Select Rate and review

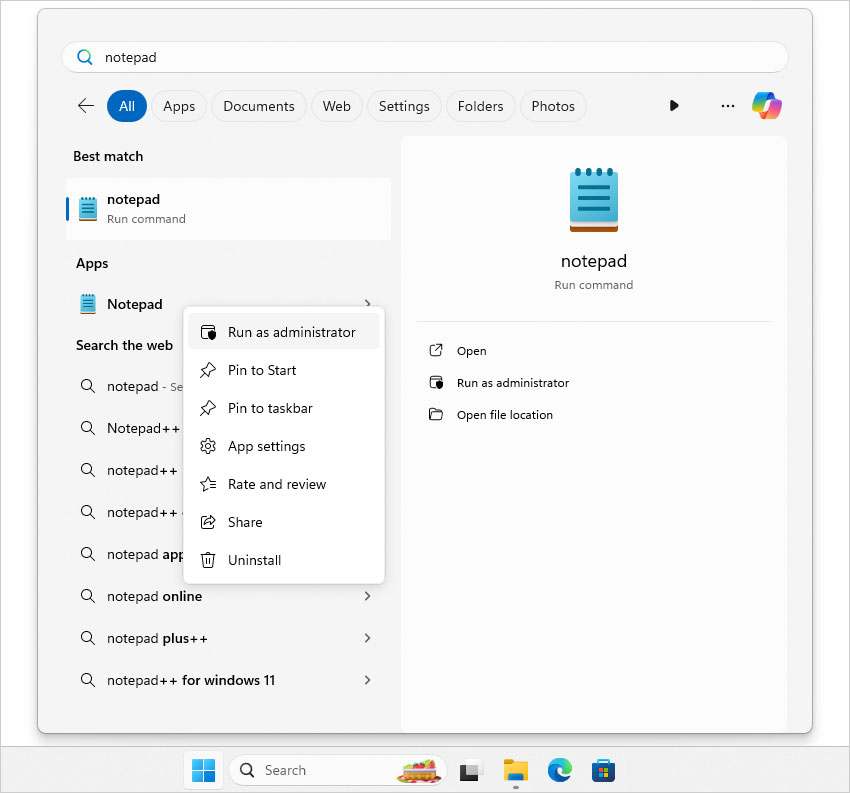click(x=284, y=484)
